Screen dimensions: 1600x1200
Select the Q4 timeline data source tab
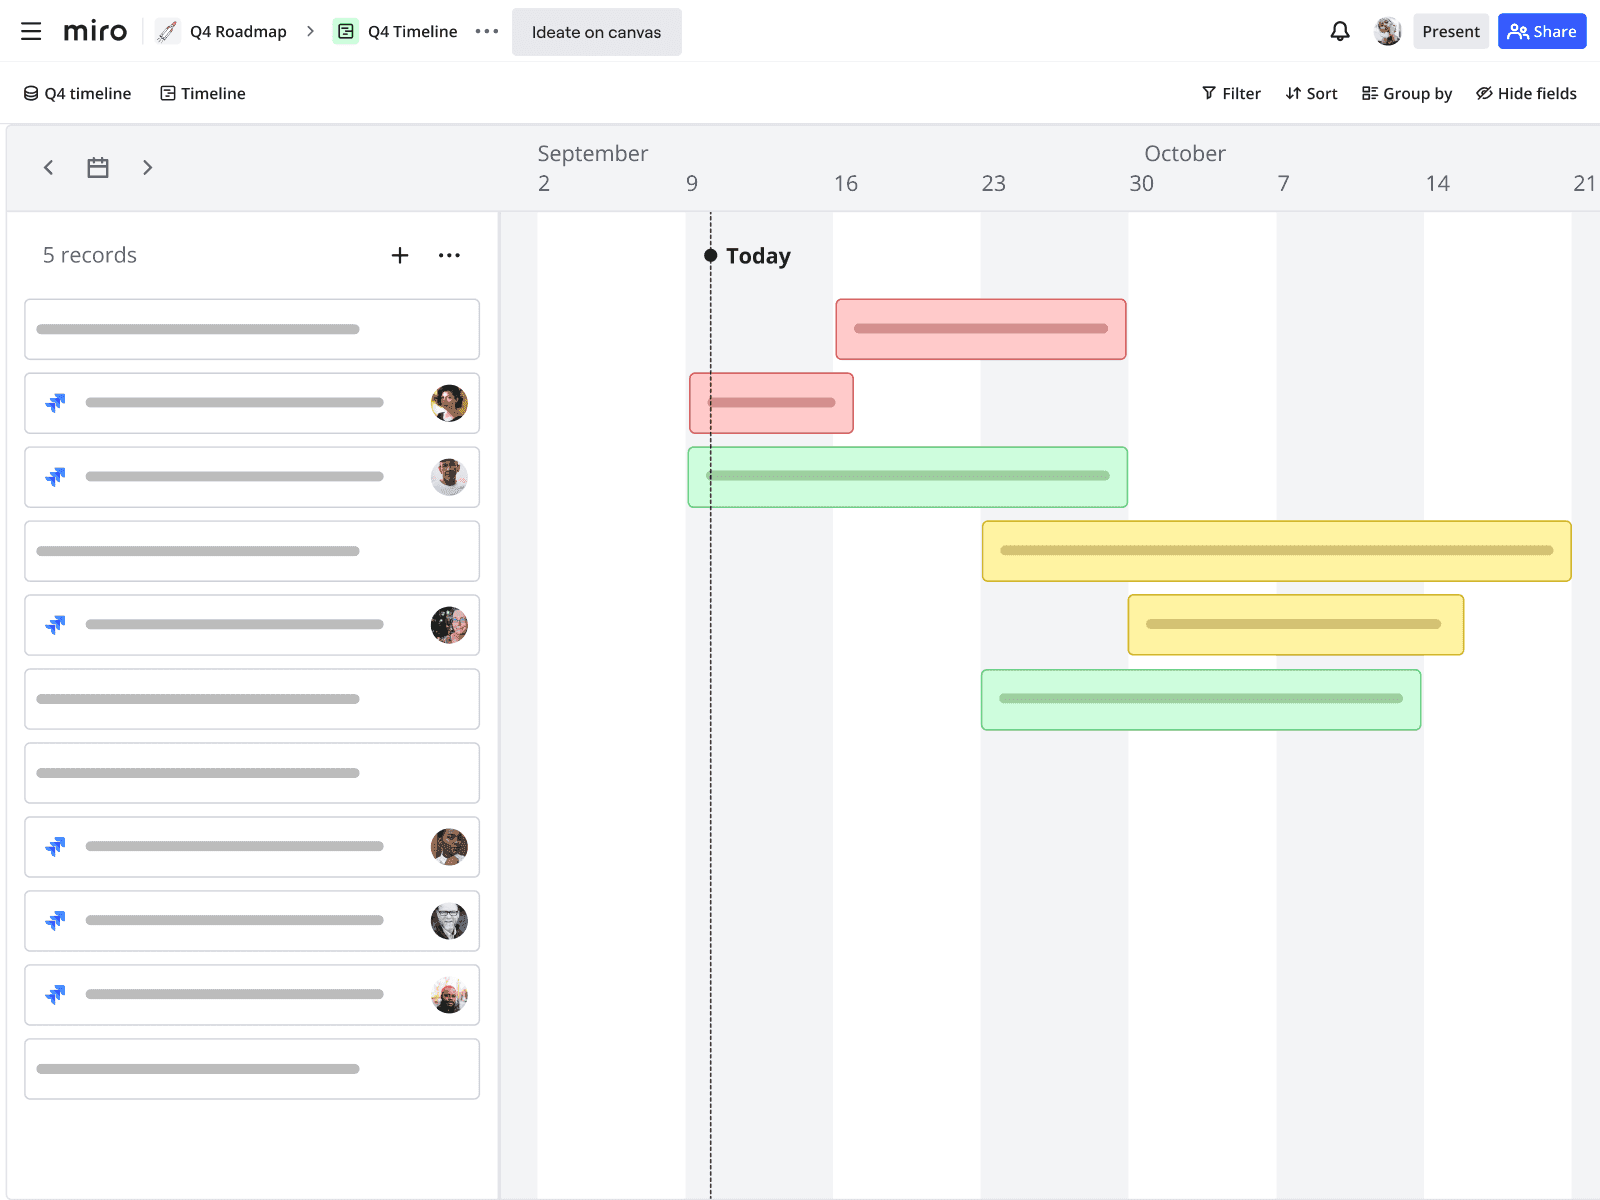pyautogui.click(x=78, y=94)
